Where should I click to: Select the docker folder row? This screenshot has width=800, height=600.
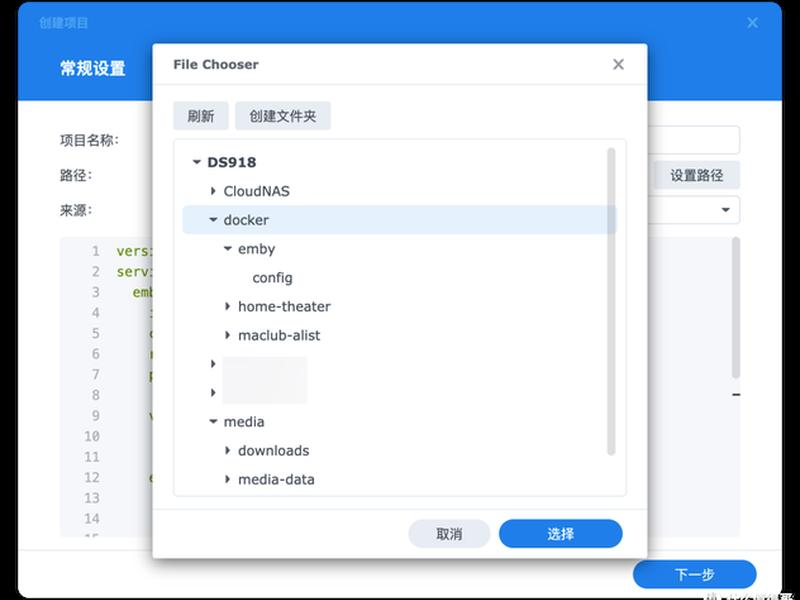pos(399,220)
